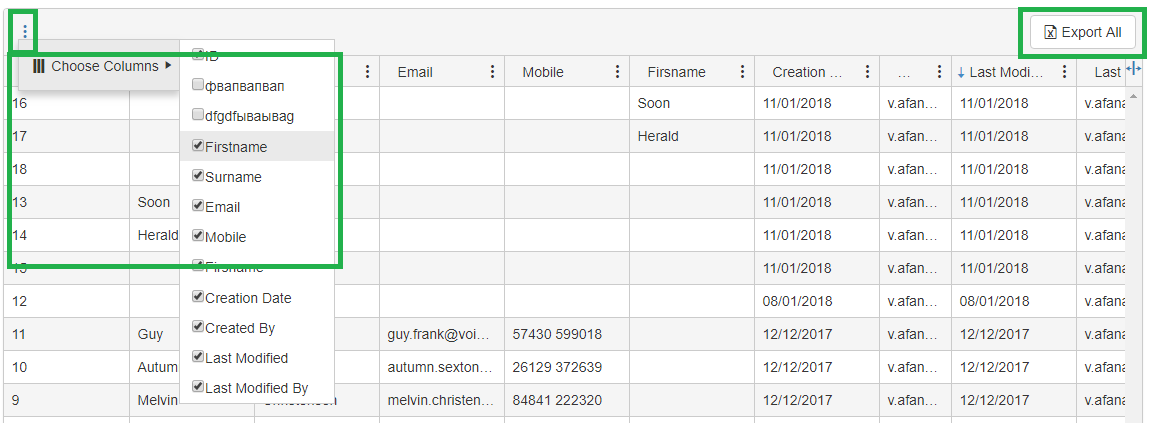Open the grid menu three-dot icon
Viewport: 1159px width, 423px height.
pos(25,32)
